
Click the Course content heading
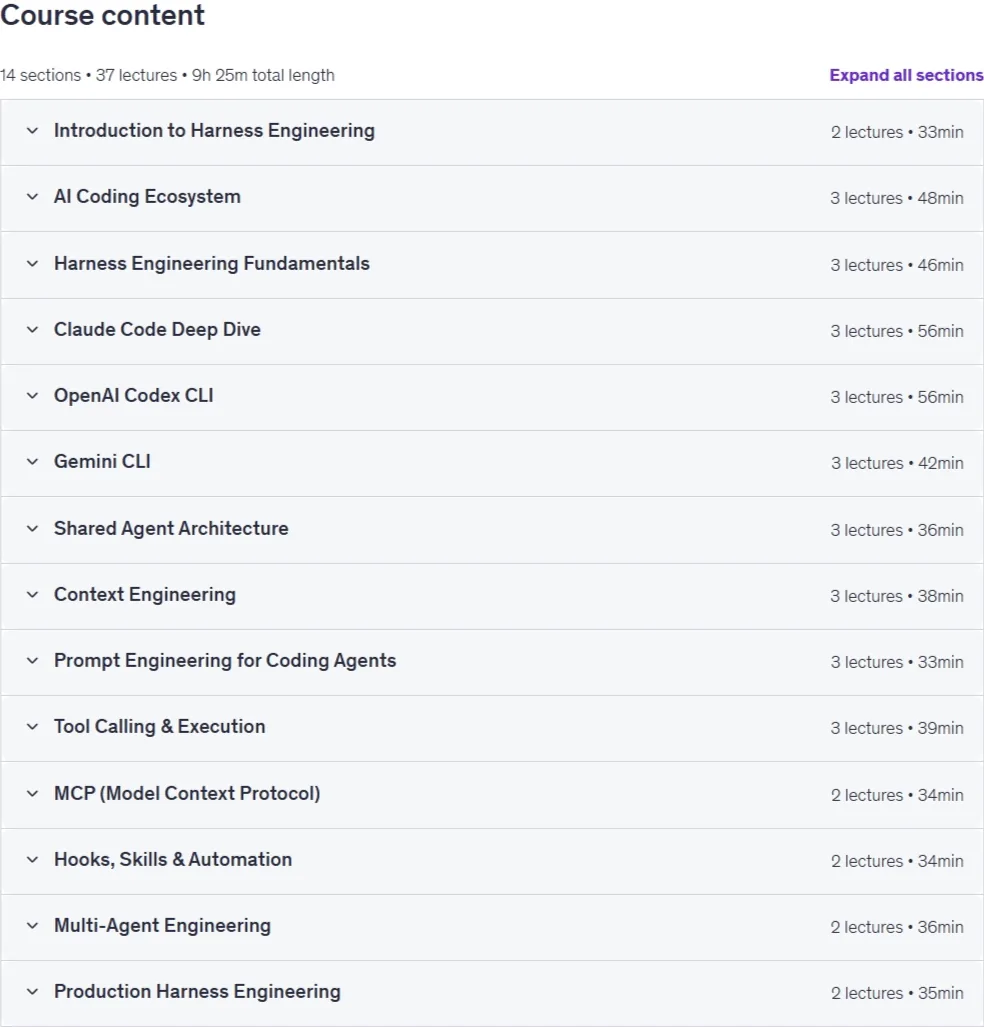[x=102, y=14]
